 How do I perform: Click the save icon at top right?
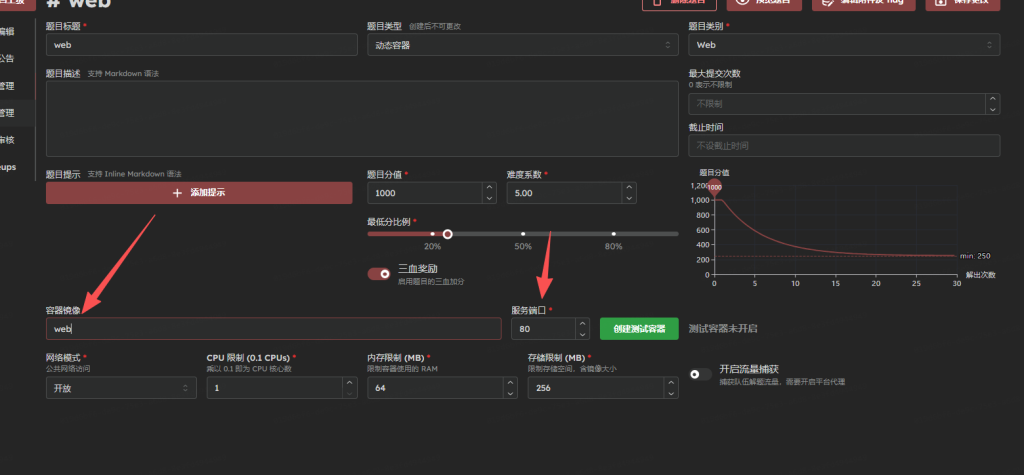click(x=940, y=2)
